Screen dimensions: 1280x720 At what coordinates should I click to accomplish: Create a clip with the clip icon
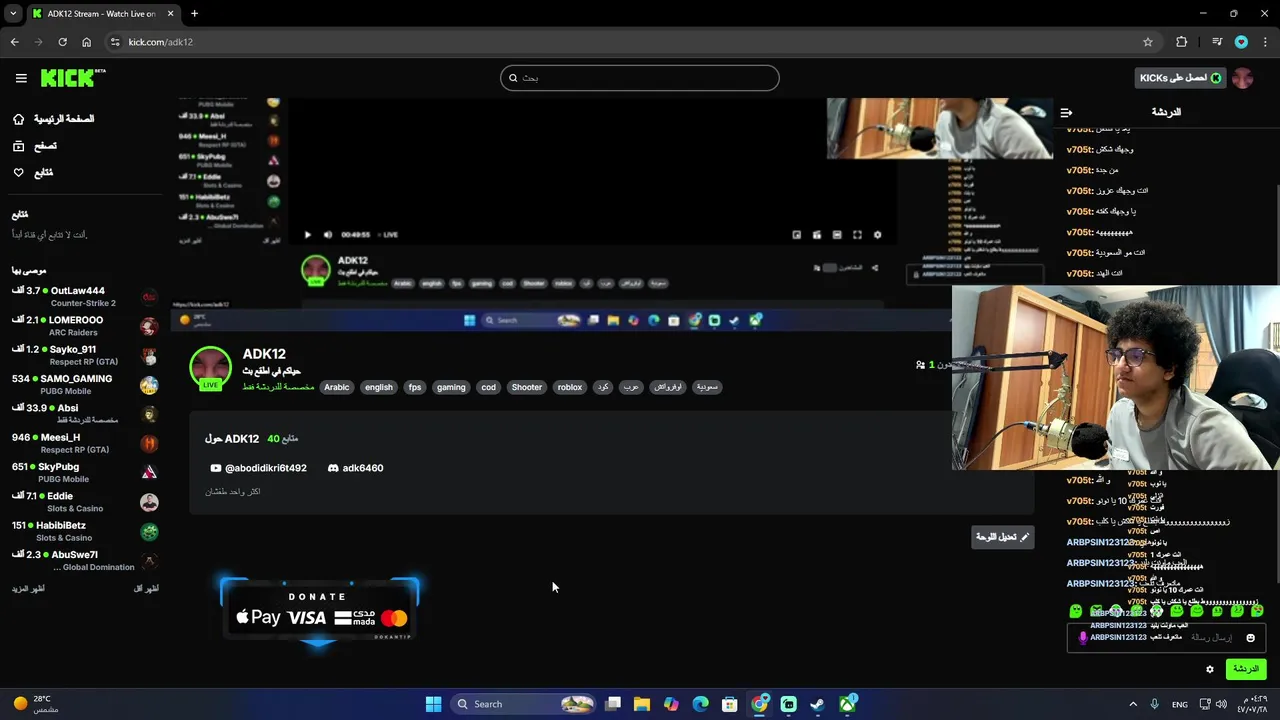coord(817,235)
